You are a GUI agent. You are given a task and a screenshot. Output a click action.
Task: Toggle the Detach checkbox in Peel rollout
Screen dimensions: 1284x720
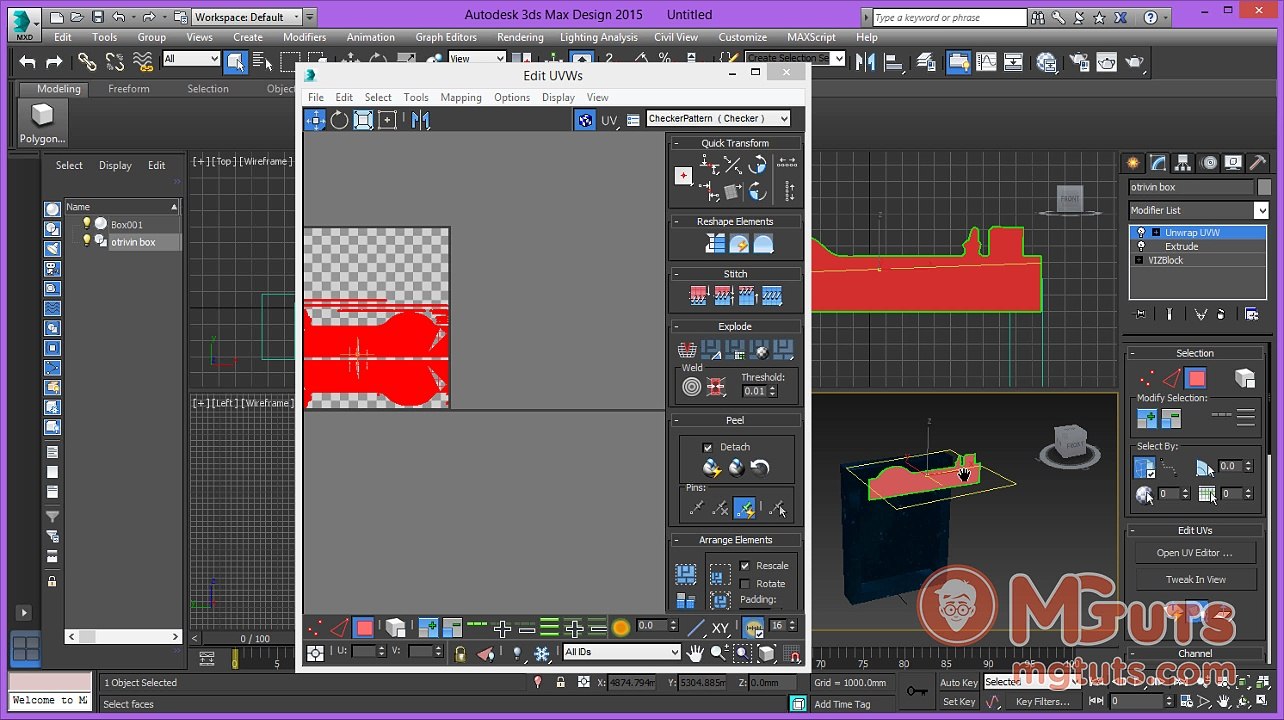[x=708, y=447]
